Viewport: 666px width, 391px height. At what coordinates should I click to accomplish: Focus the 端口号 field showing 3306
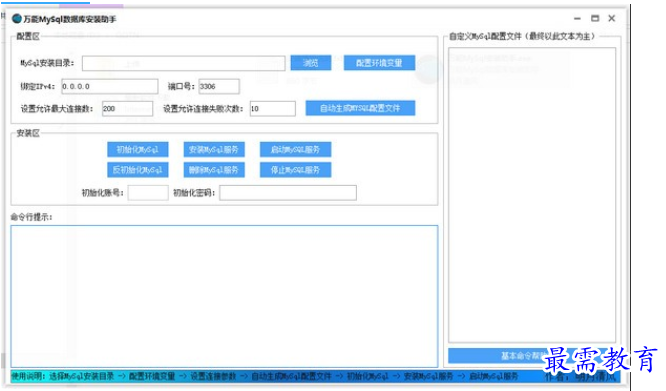[x=219, y=86]
